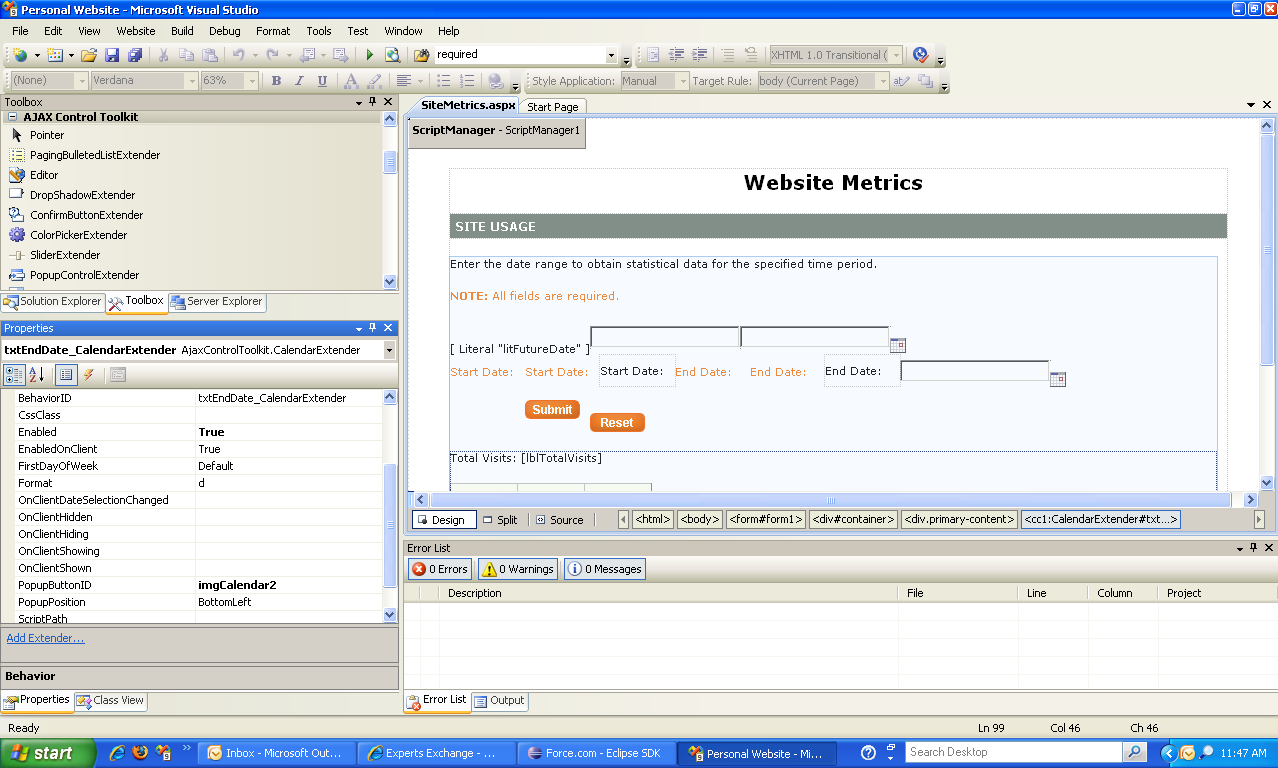The height and width of the screenshot is (768, 1278).
Task: Open Solution Explorer from the tab icons
Action: pos(53,301)
